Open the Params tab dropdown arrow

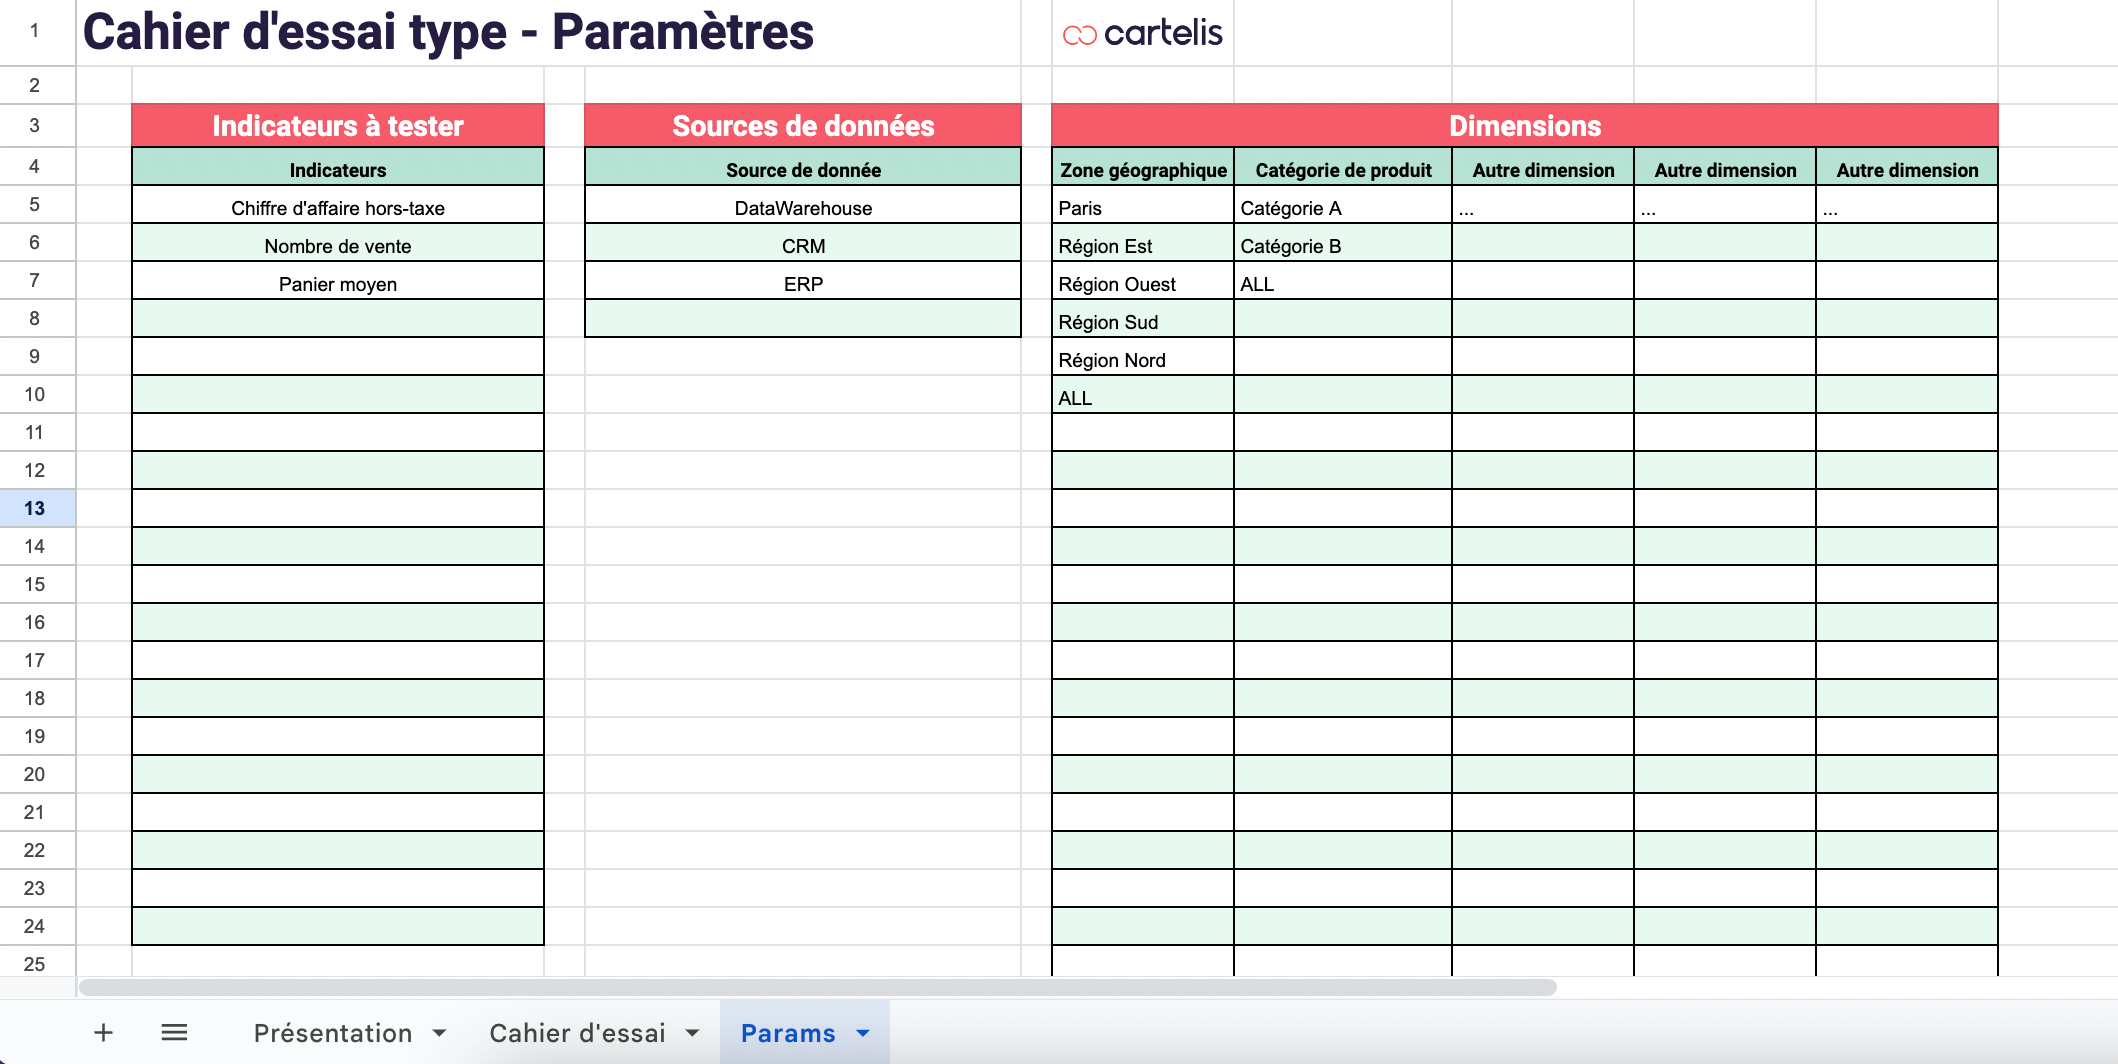click(x=863, y=1033)
